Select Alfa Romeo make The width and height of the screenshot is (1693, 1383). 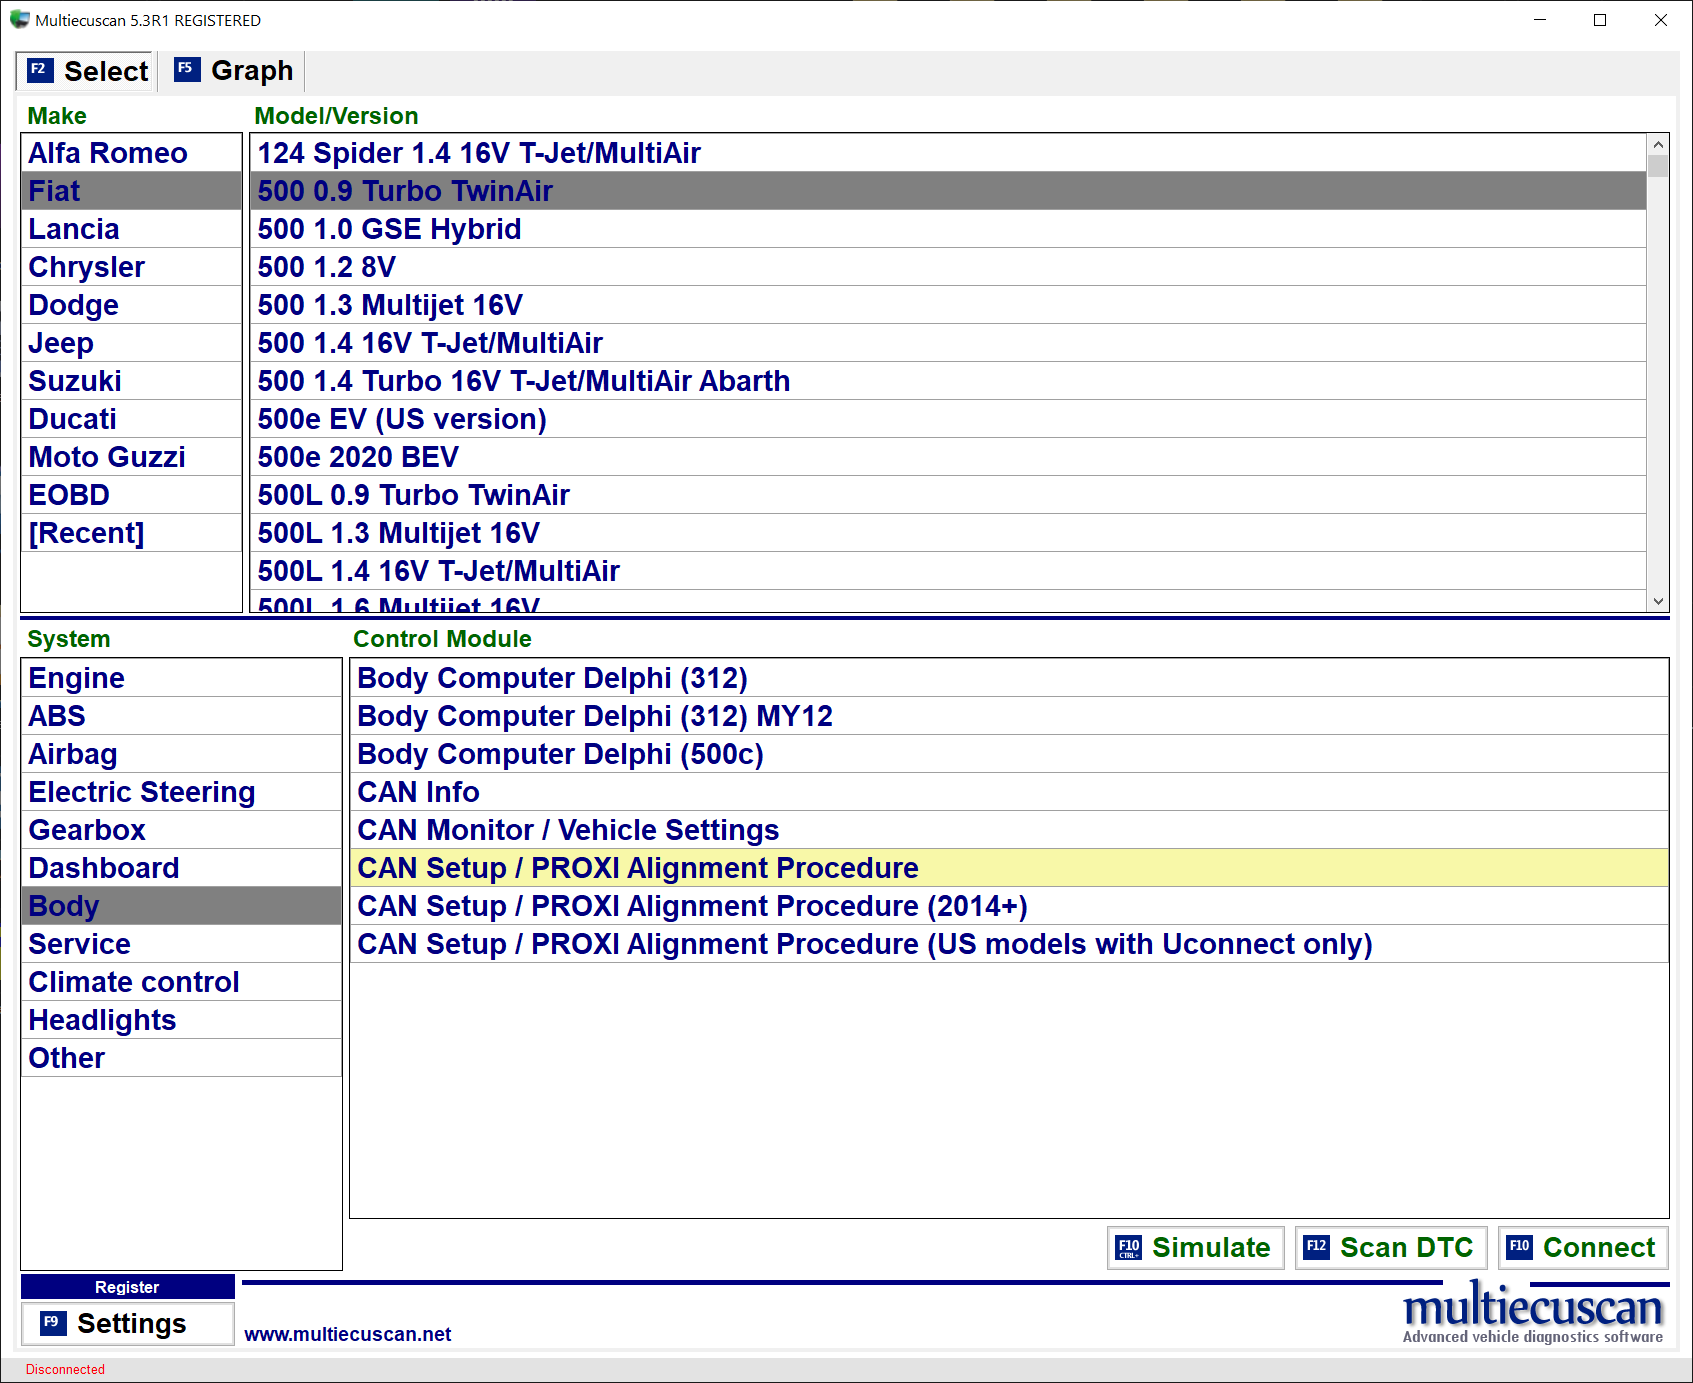click(132, 153)
